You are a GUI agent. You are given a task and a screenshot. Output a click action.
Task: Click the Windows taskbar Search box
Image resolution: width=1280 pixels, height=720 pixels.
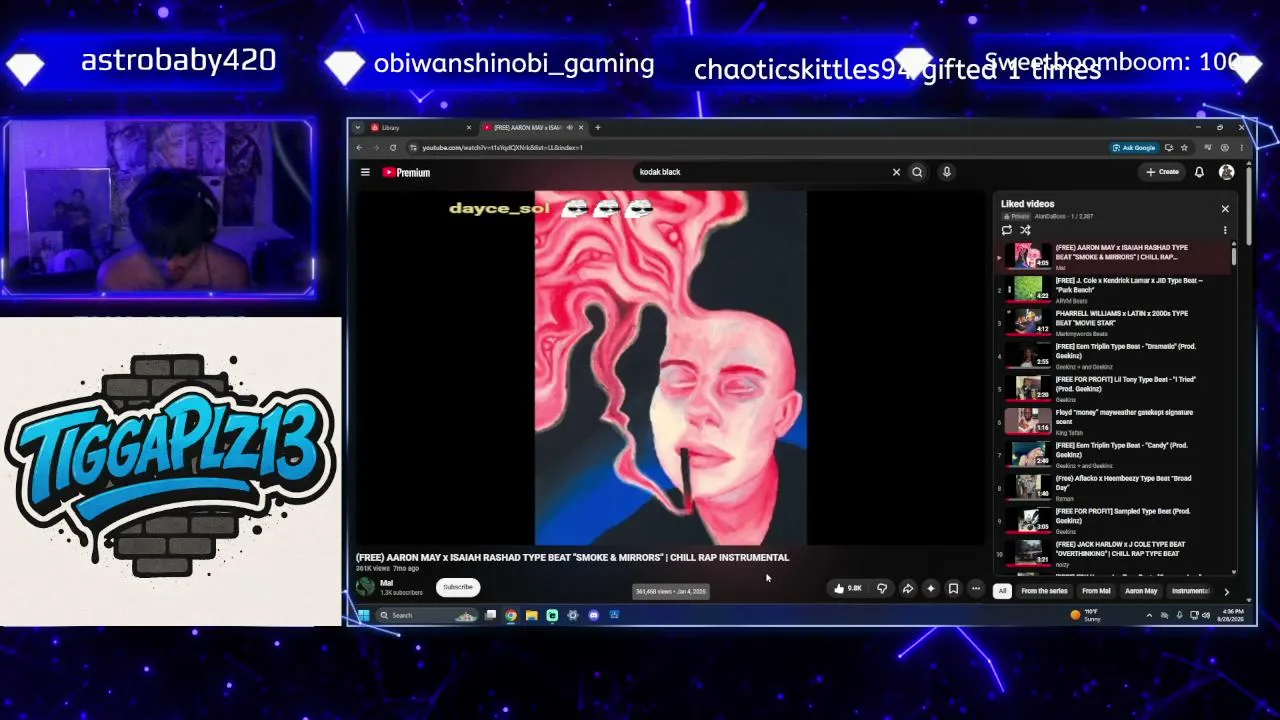[427, 615]
